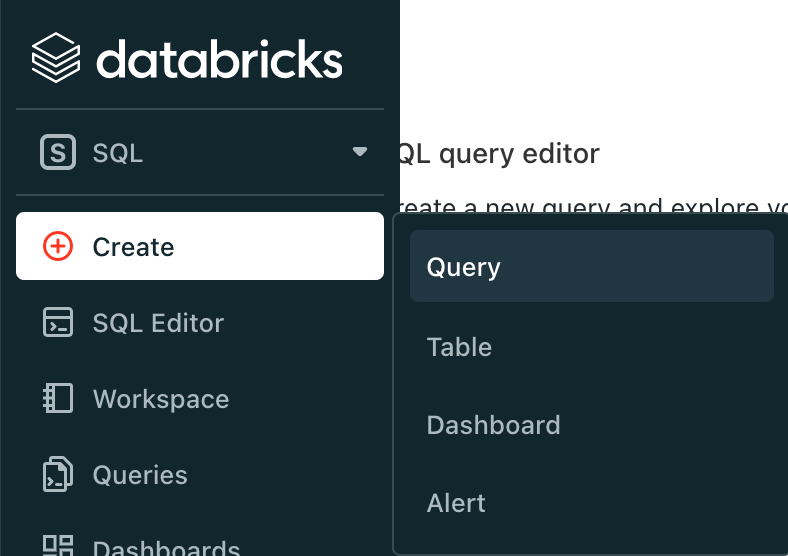The height and width of the screenshot is (556, 788).
Task: Click the Queries document icon
Action: (58, 475)
